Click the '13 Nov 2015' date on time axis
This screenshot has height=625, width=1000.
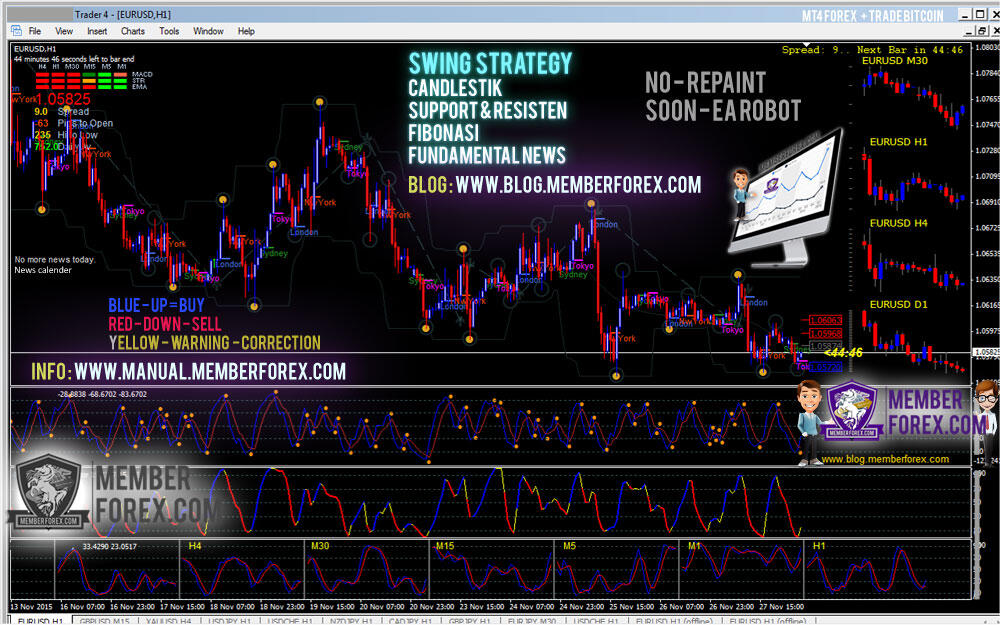point(32,607)
